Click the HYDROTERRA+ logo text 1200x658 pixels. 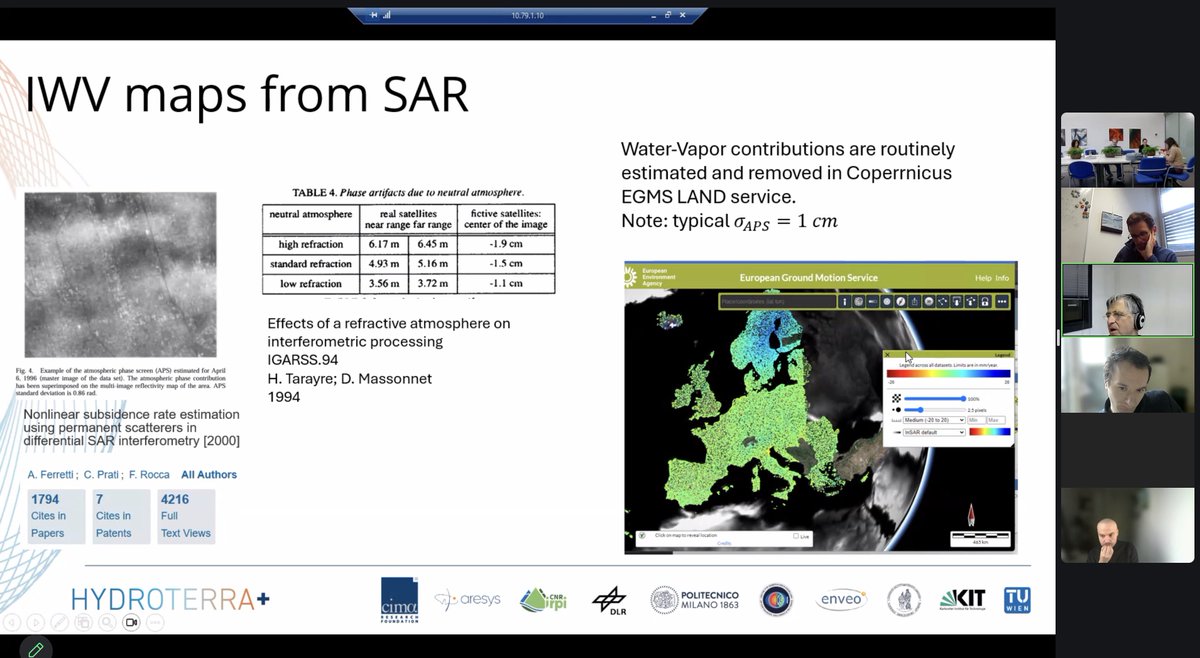click(x=170, y=599)
